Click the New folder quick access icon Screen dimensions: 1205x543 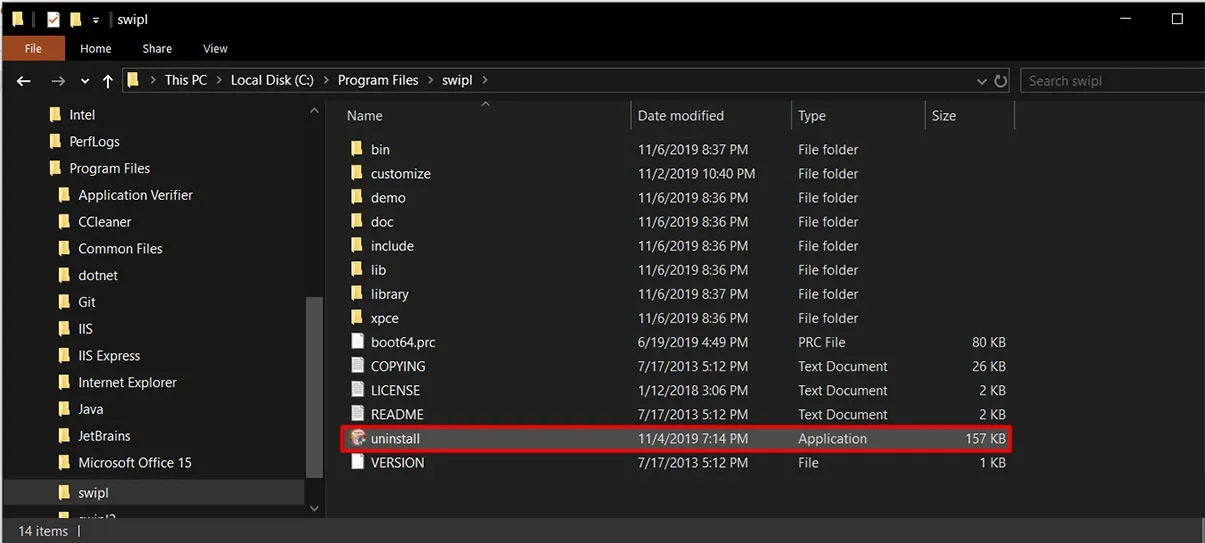click(75, 19)
